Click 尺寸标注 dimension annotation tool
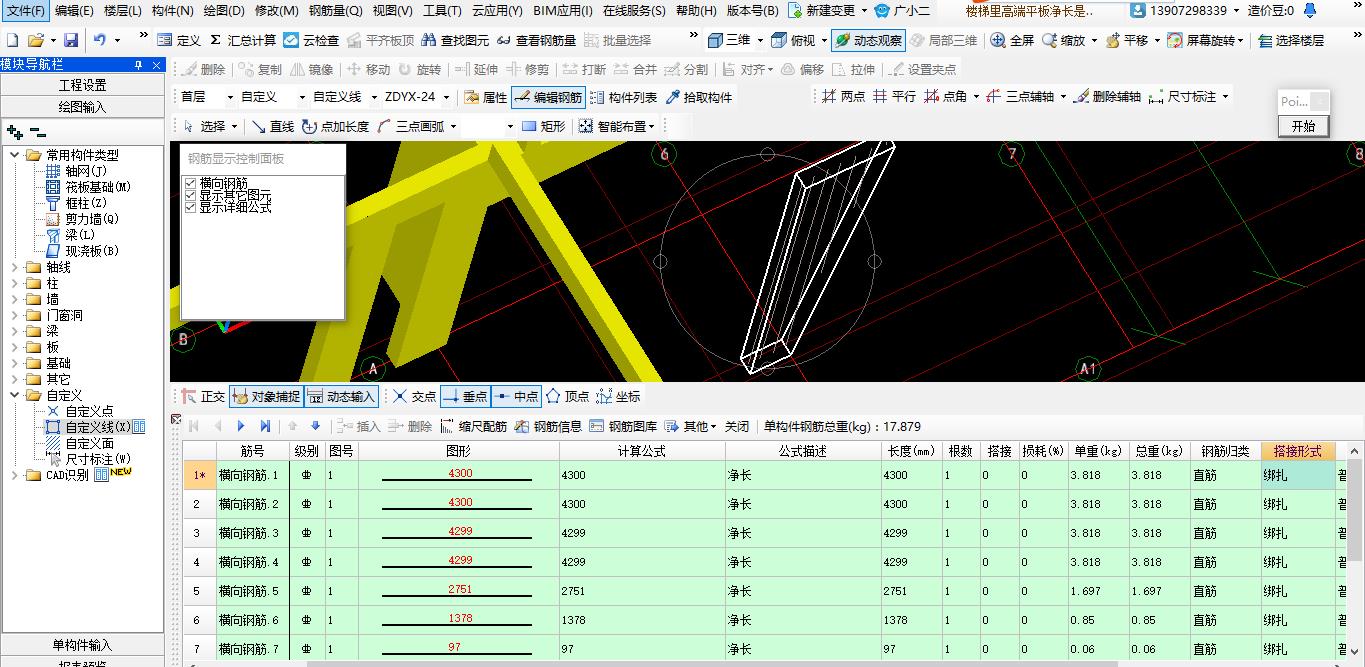Viewport: 1365px width, 667px height. click(1189, 97)
